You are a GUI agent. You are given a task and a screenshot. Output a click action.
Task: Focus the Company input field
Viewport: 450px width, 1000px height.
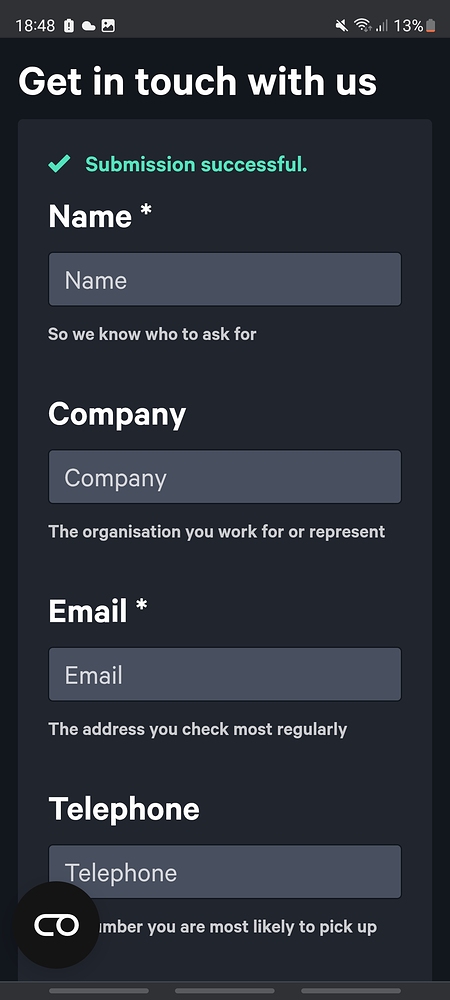(225, 477)
